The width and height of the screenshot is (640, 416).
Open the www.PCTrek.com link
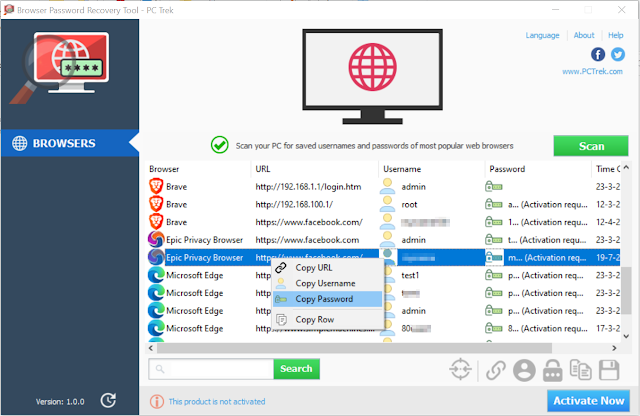click(x=592, y=71)
